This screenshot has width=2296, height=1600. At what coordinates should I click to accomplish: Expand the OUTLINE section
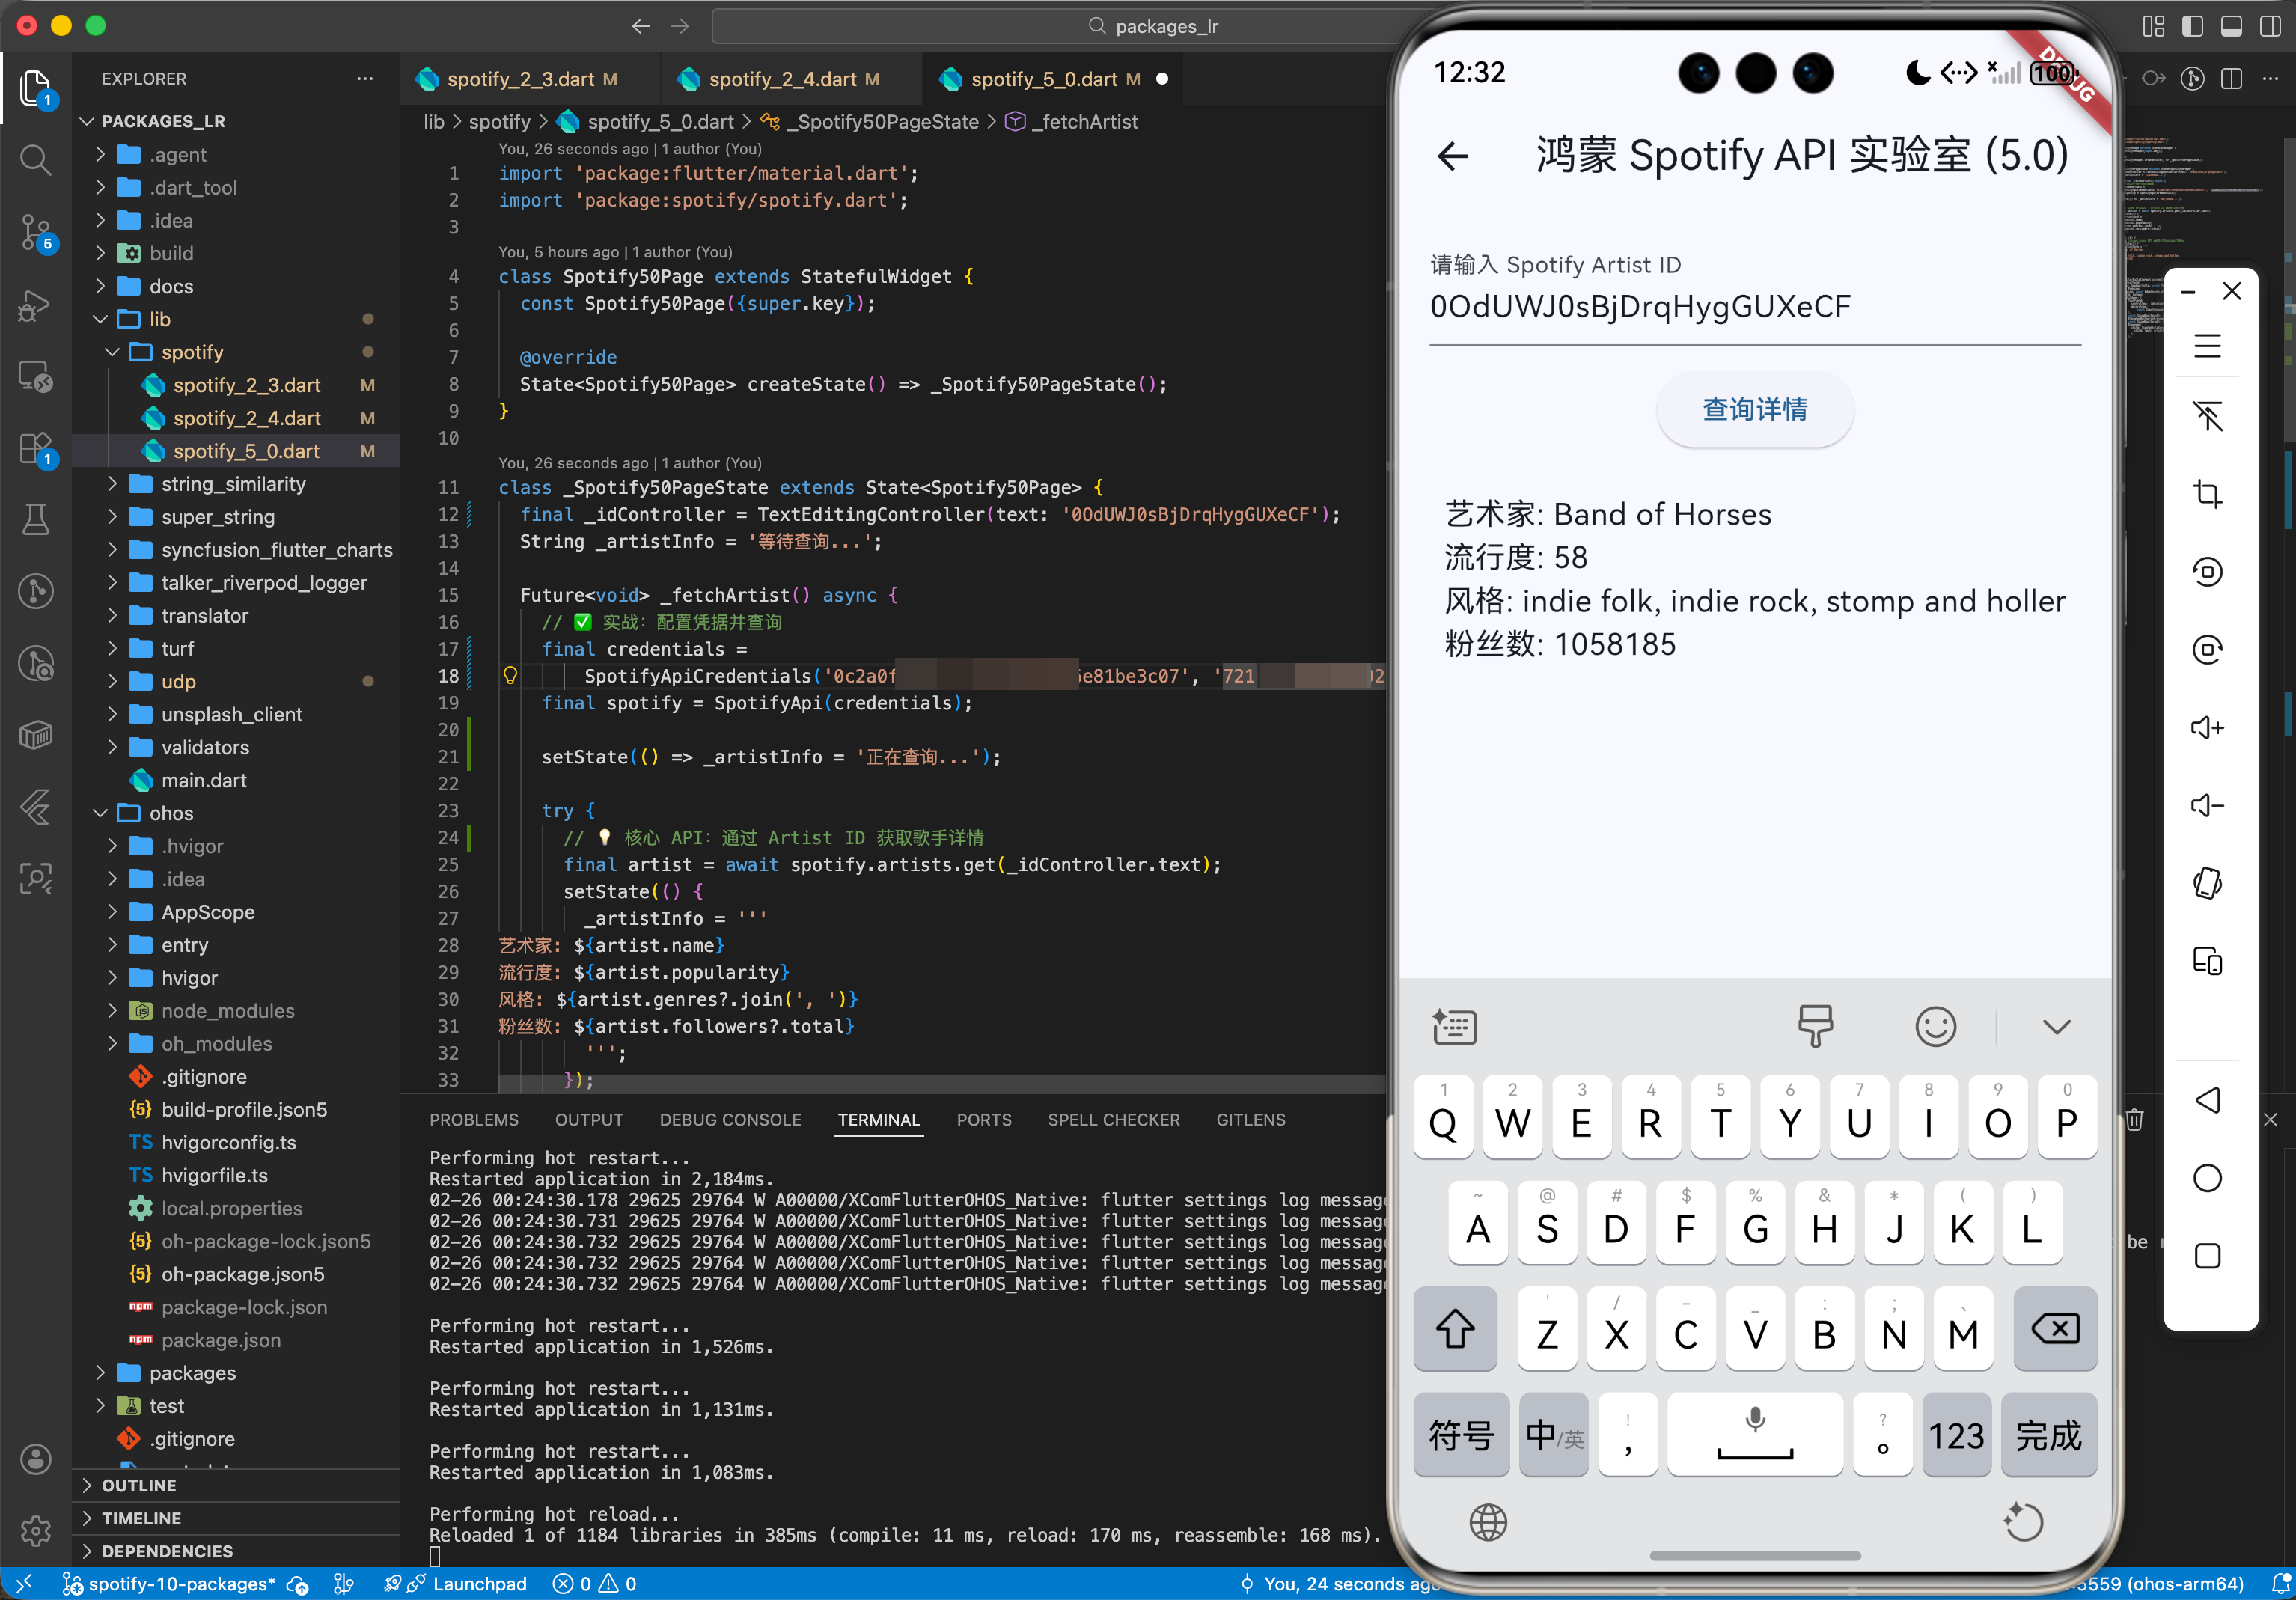click(139, 1485)
